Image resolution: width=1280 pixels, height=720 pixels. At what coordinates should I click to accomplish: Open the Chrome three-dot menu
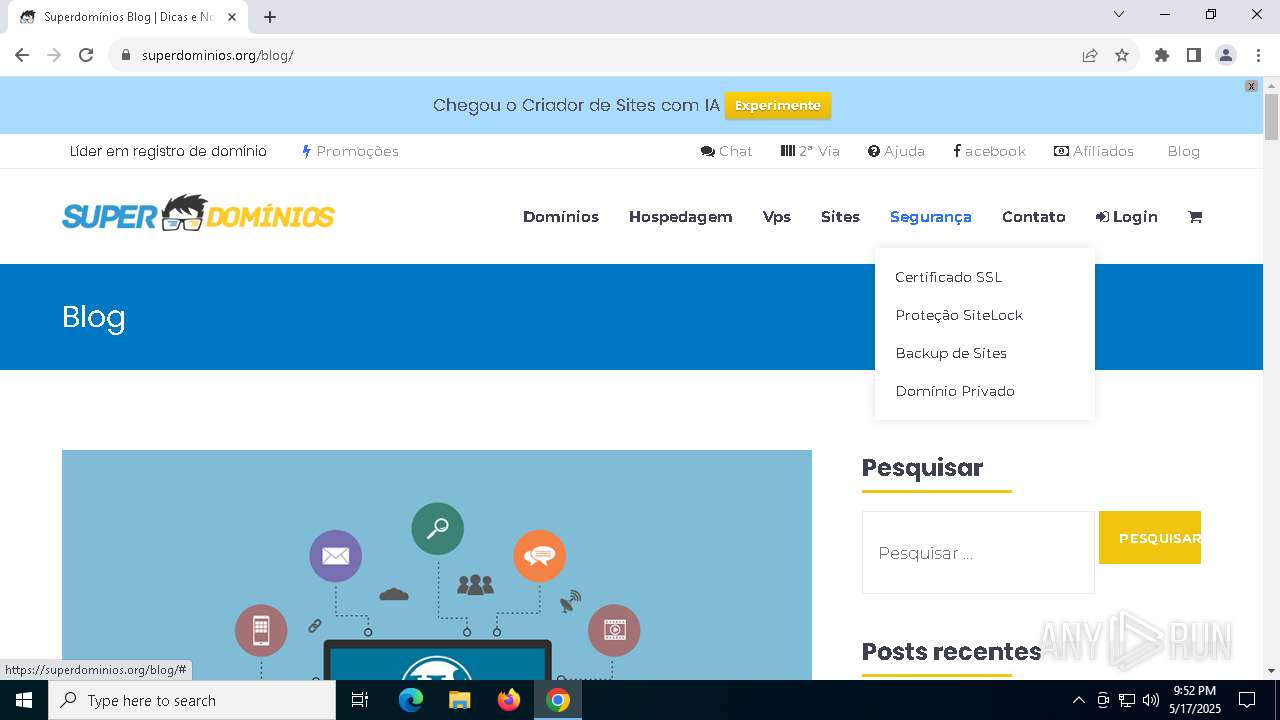click(1258, 55)
